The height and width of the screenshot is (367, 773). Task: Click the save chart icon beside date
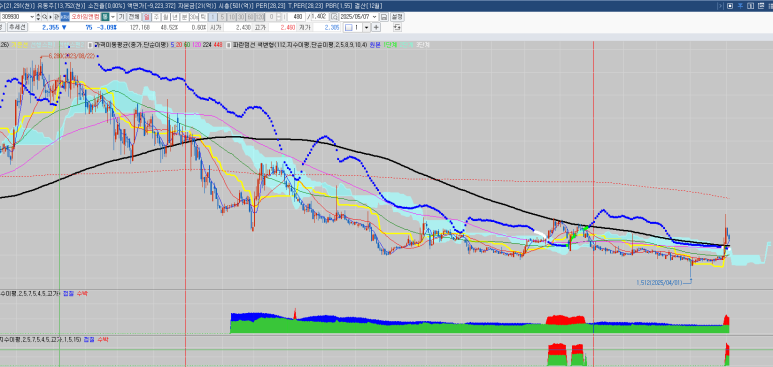tap(384, 17)
